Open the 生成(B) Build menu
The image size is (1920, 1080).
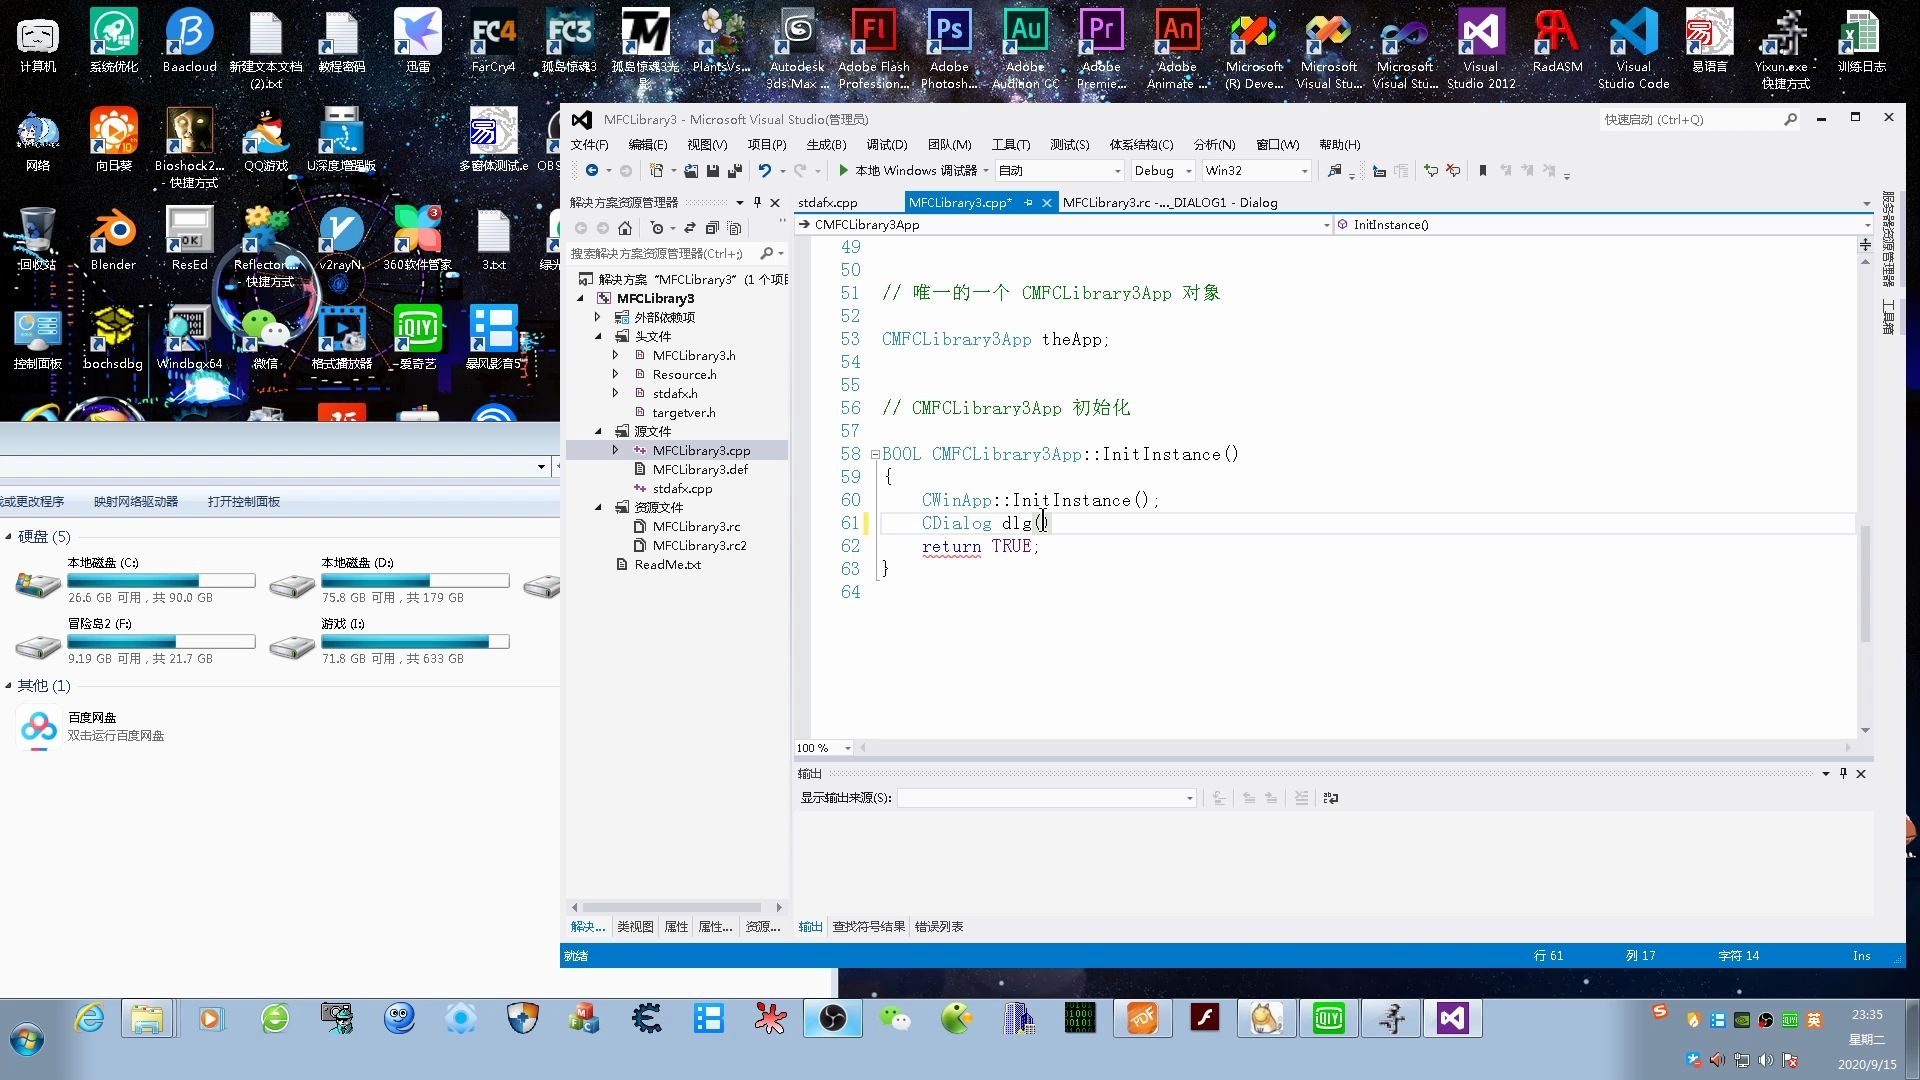[x=825, y=145]
